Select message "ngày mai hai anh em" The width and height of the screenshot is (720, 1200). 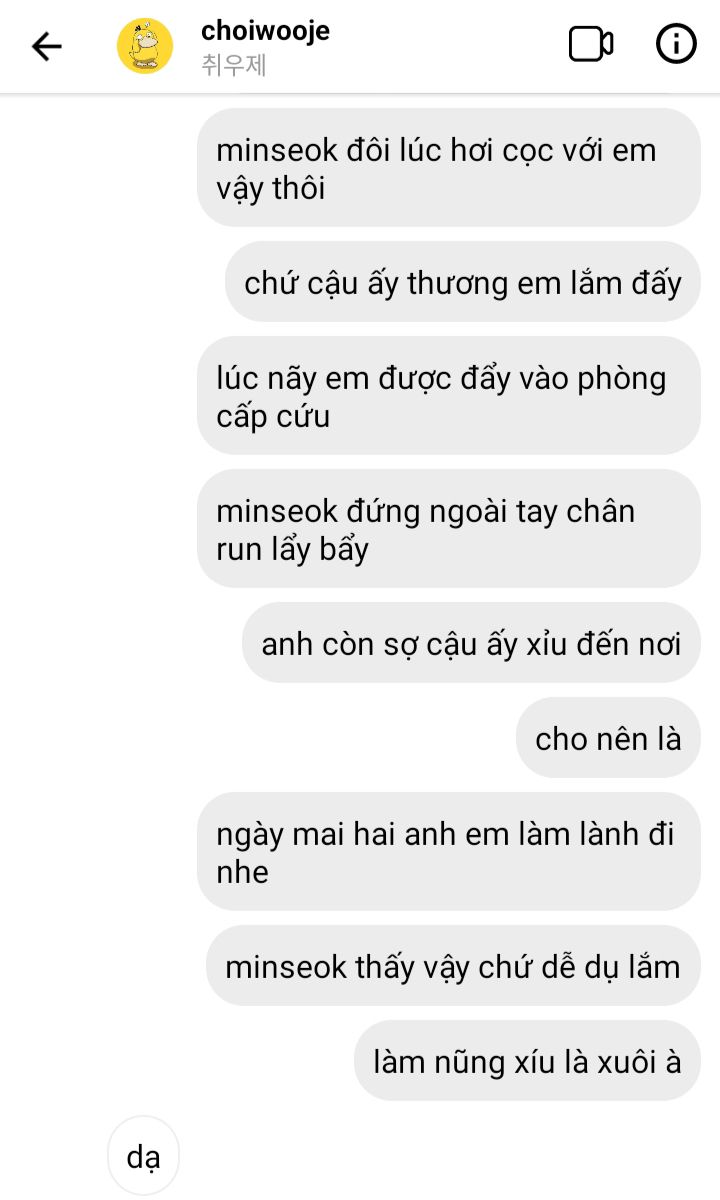point(448,852)
